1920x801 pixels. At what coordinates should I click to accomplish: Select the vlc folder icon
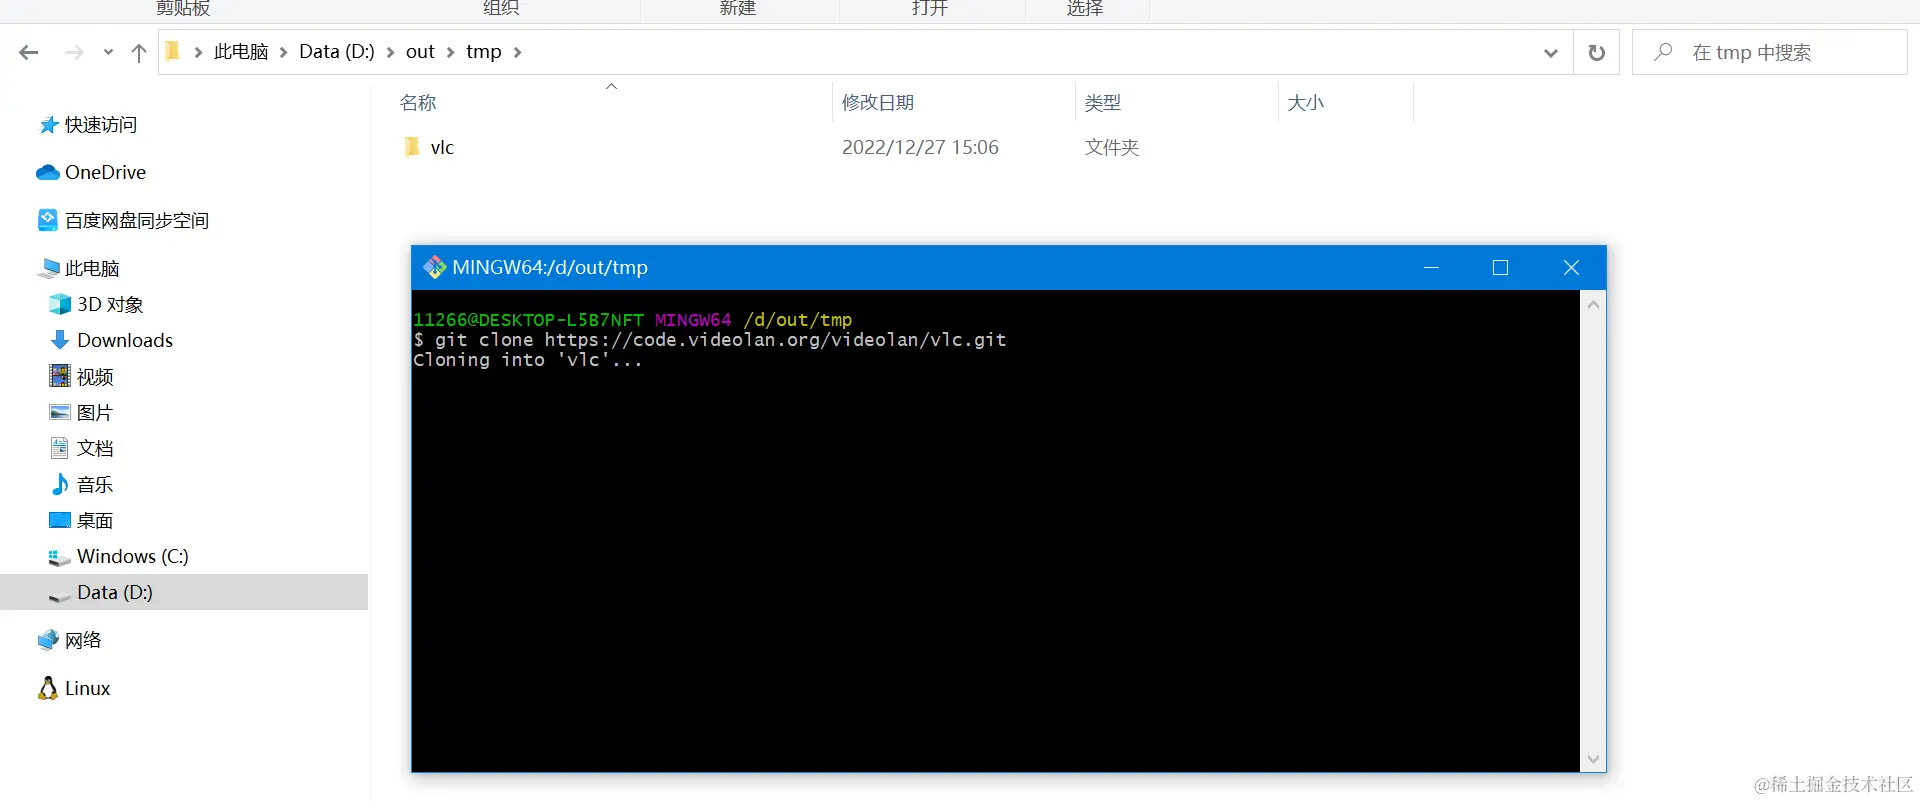412,147
